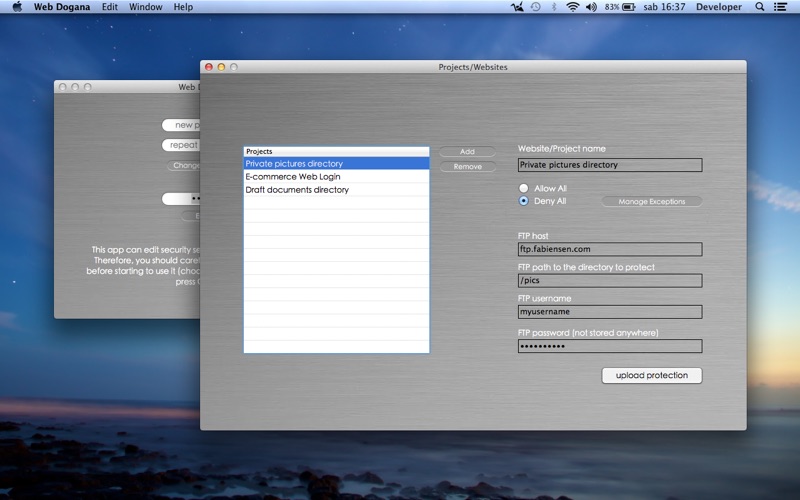Open the Window menu
Screen dimensions: 800x500
click(145, 7)
